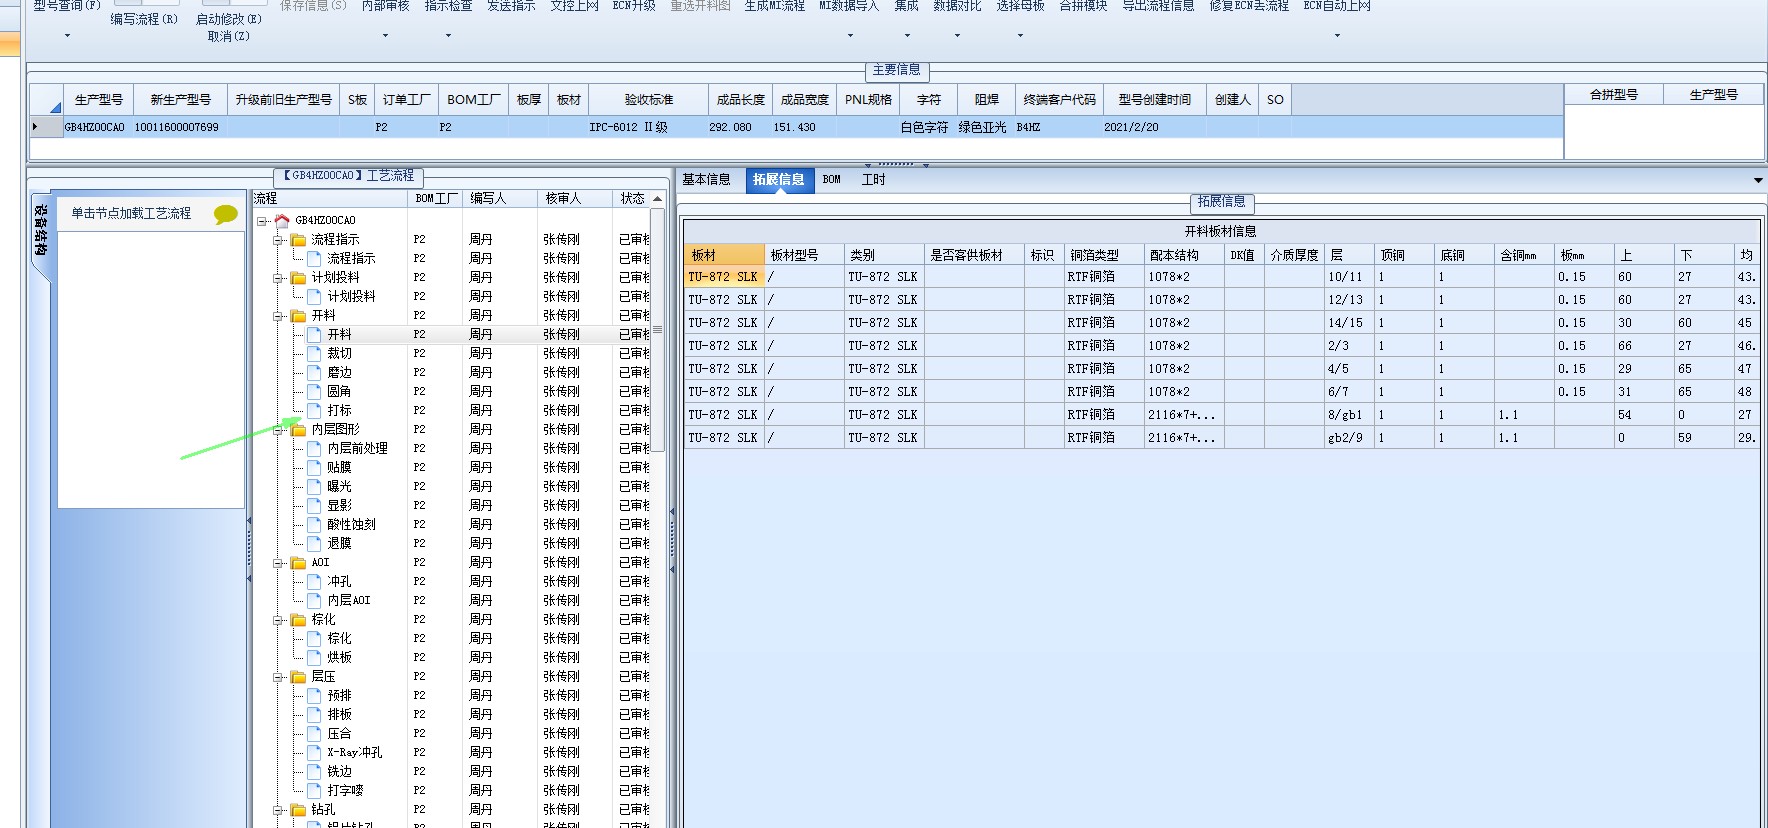Sort by the 板材 column header
Screen dimensions: 1768x828
tap(724, 255)
